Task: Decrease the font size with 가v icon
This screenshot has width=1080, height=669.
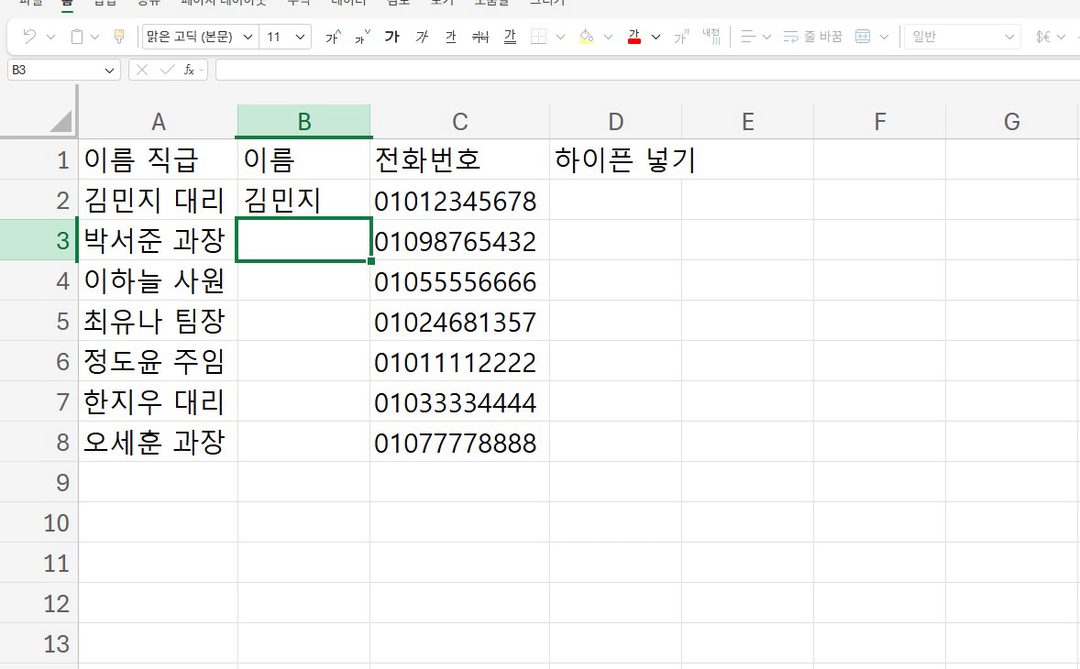Action: tap(362, 37)
